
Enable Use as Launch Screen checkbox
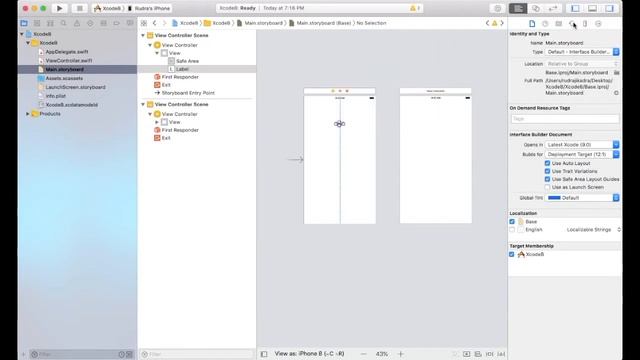point(547,187)
